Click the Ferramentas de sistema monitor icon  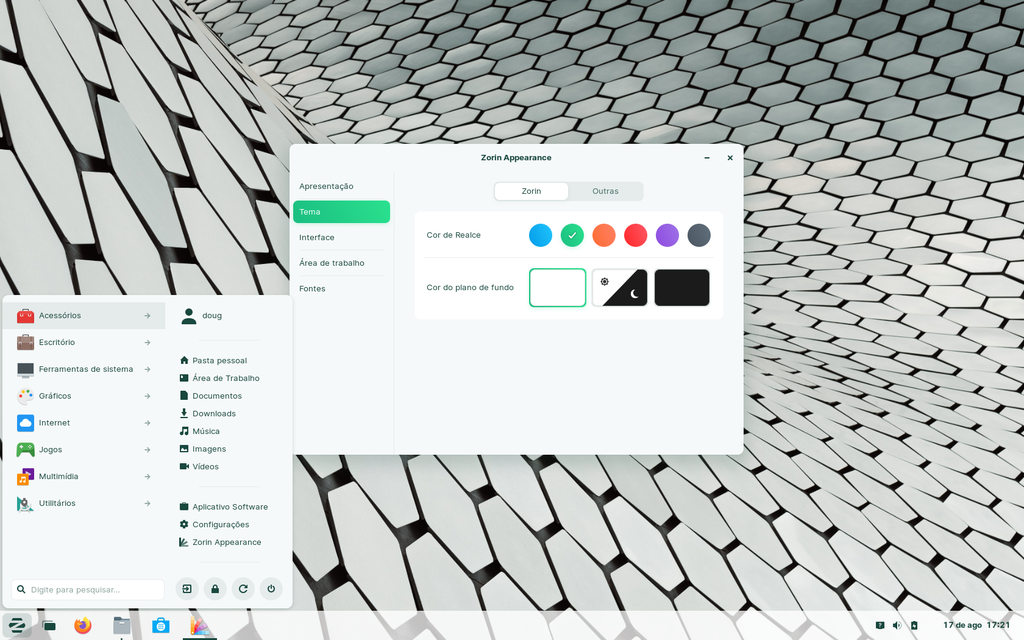(25, 369)
